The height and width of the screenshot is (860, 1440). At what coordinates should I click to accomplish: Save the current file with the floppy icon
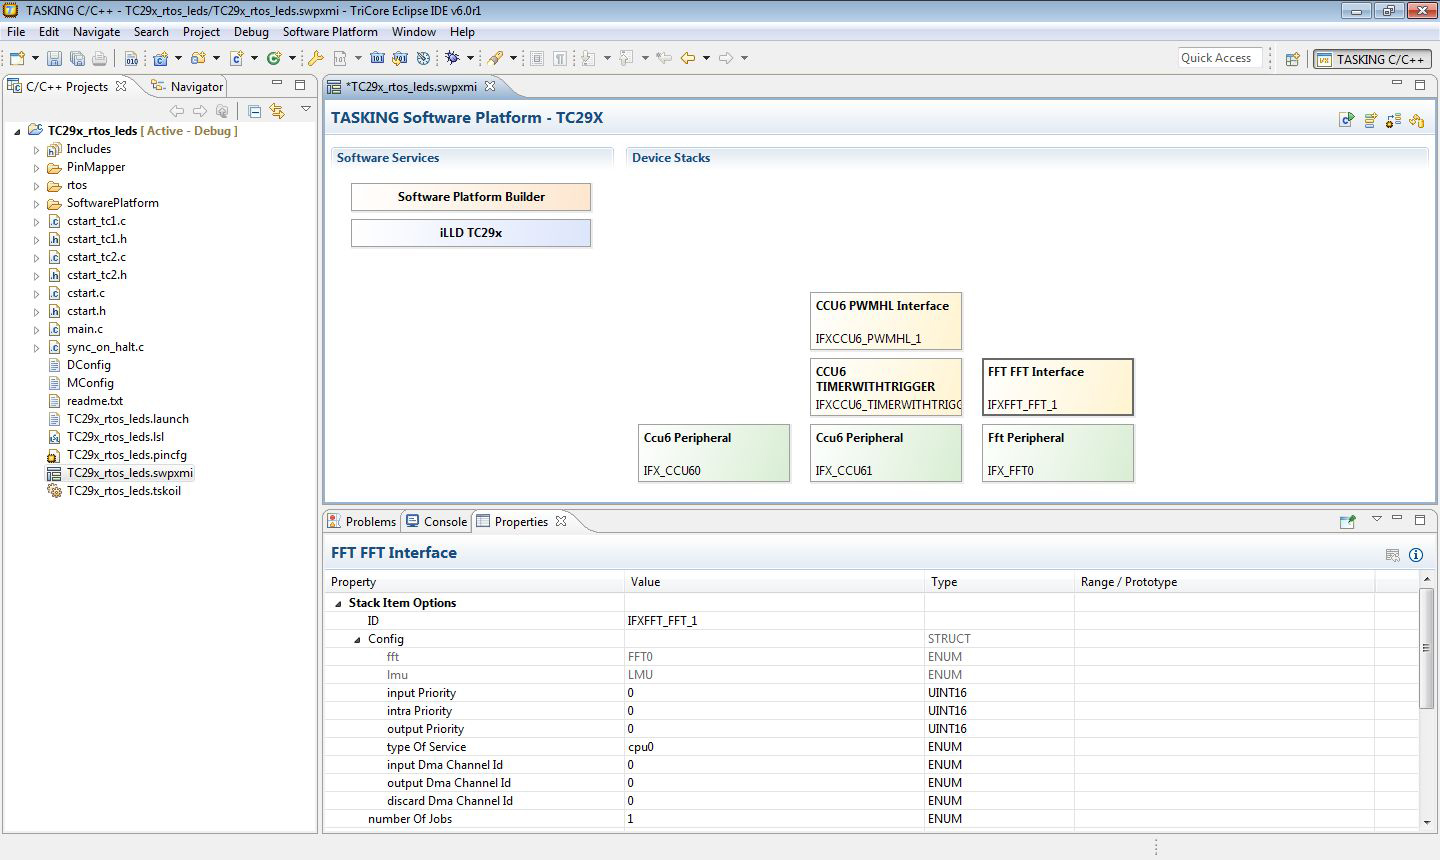tap(54, 58)
